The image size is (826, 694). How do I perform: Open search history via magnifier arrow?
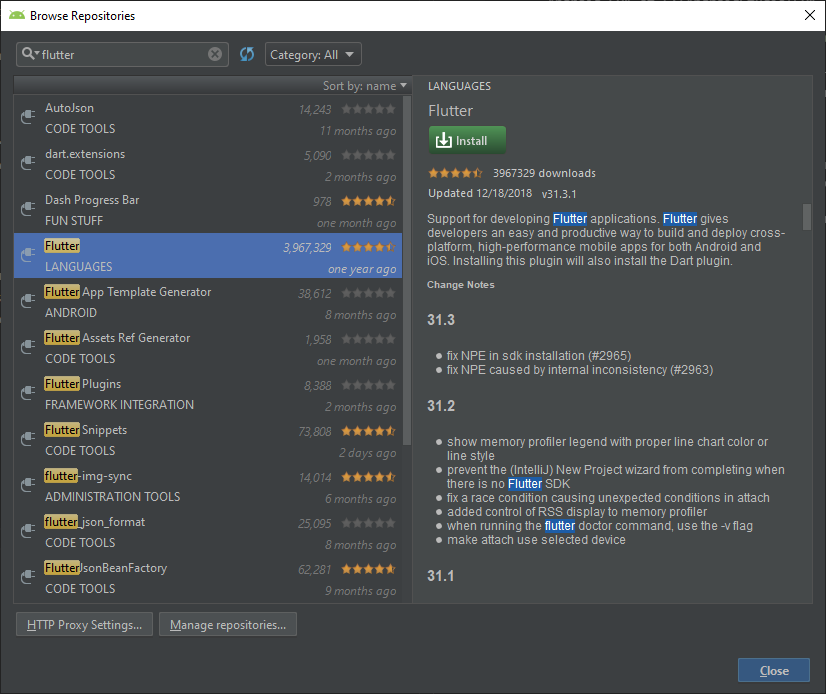pyautogui.click(x=37, y=53)
